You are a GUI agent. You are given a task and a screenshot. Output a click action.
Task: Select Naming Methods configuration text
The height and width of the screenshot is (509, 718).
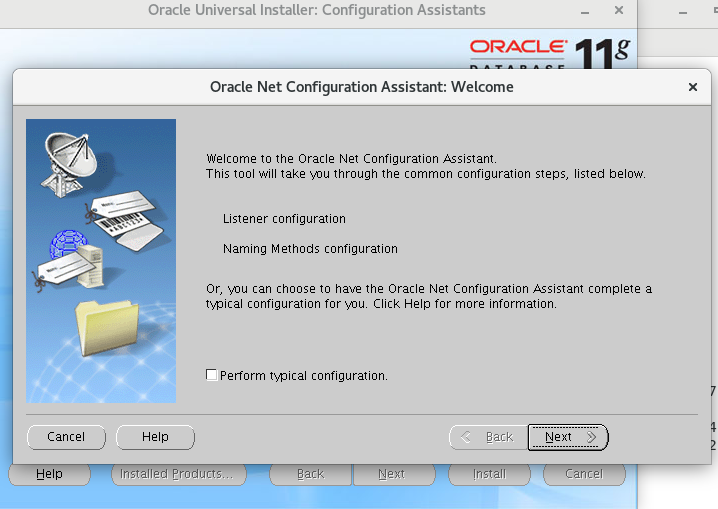pos(310,249)
